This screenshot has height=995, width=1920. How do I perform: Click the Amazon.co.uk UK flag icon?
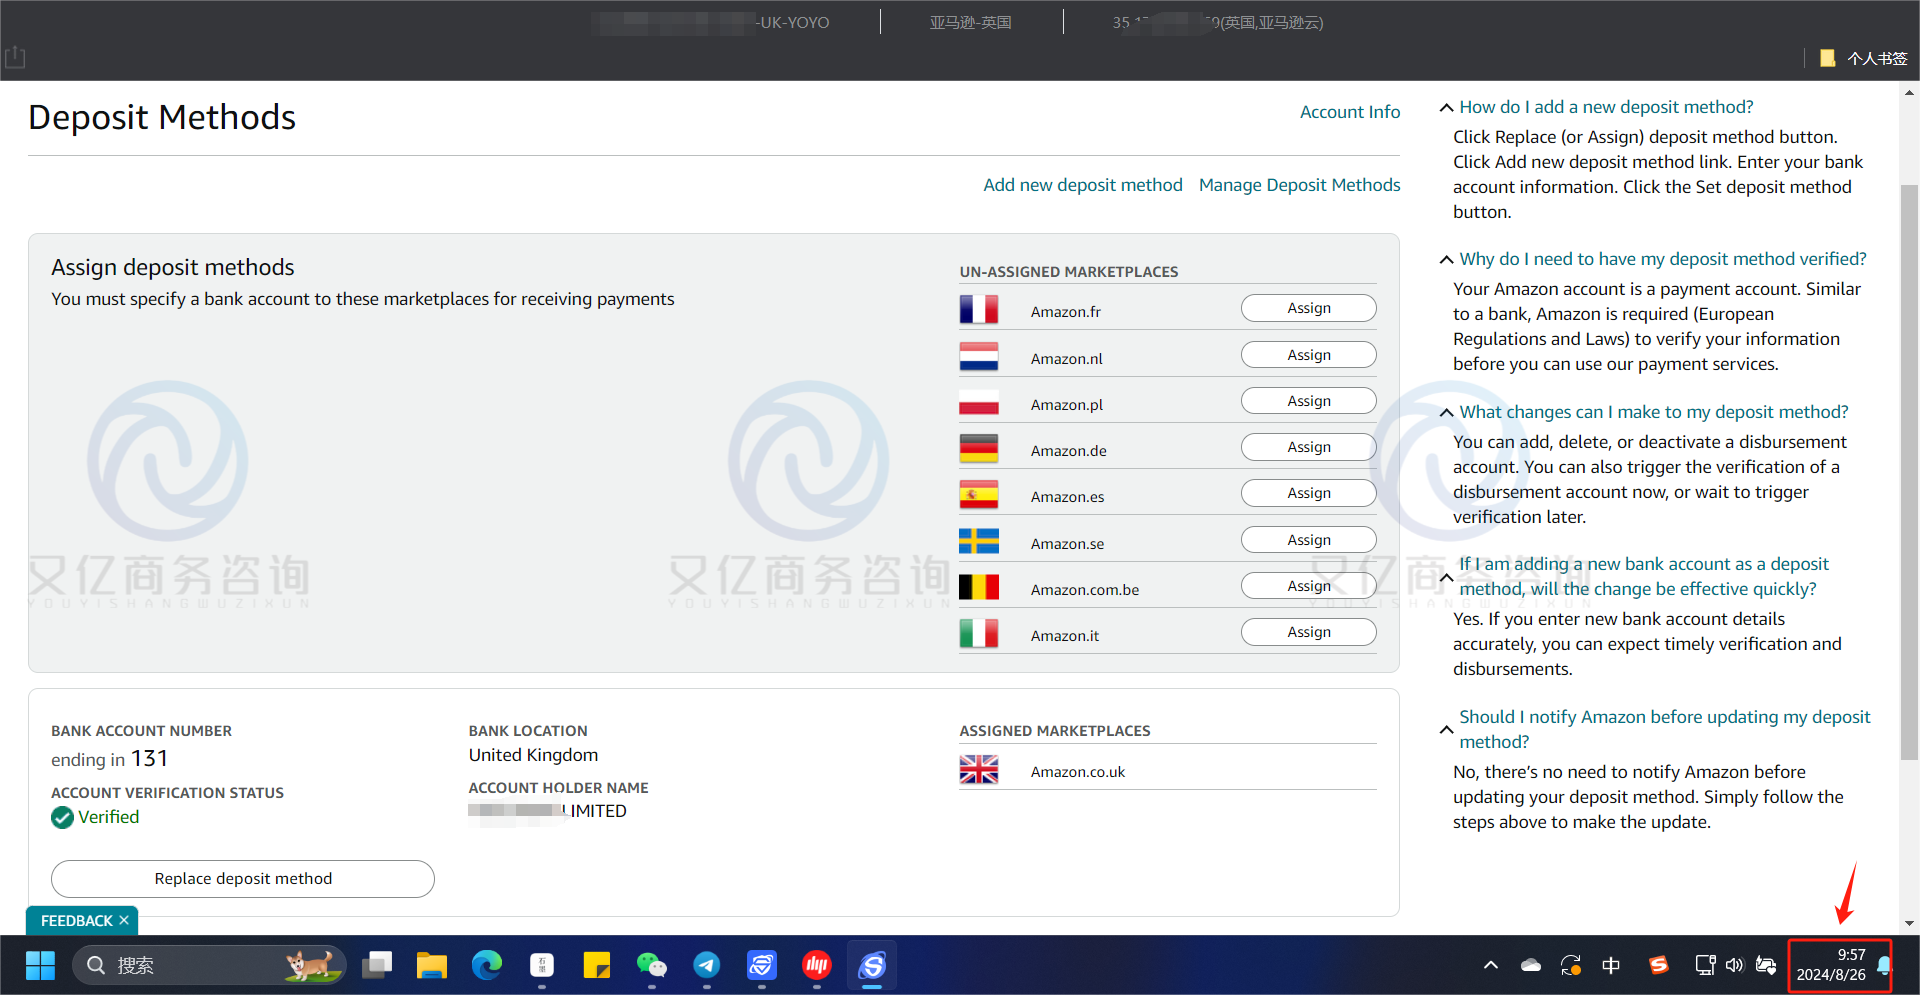[x=978, y=770]
